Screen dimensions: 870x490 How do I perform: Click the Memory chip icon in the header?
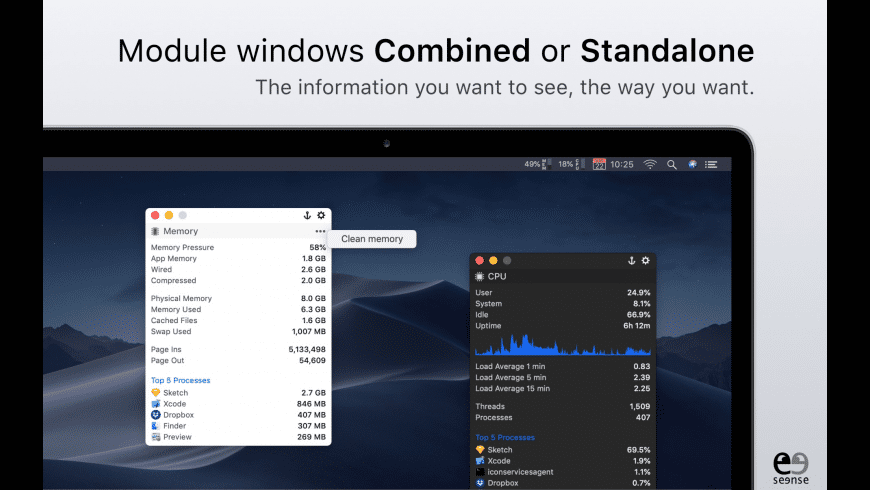pos(155,231)
